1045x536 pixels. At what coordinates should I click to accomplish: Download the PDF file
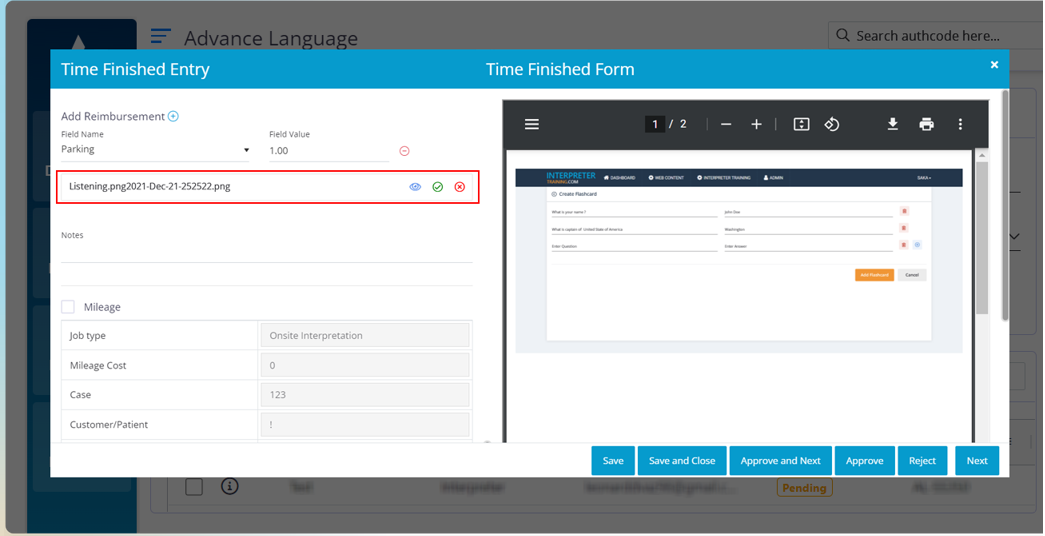coord(893,124)
